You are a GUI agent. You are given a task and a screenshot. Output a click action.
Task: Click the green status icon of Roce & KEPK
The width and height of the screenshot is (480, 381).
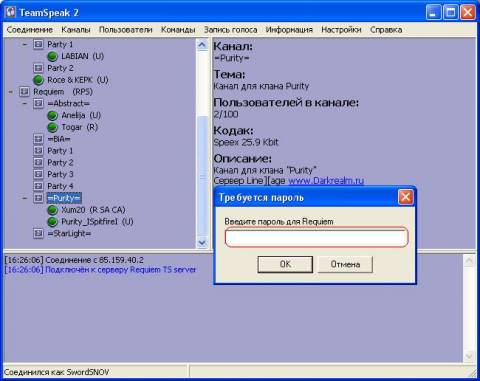[x=38, y=80]
